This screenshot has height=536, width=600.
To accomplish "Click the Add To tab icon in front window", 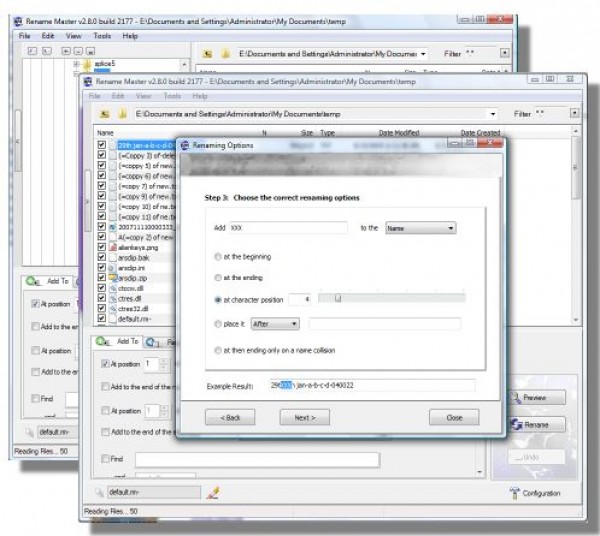I will pyautogui.click(x=103, y=341).
